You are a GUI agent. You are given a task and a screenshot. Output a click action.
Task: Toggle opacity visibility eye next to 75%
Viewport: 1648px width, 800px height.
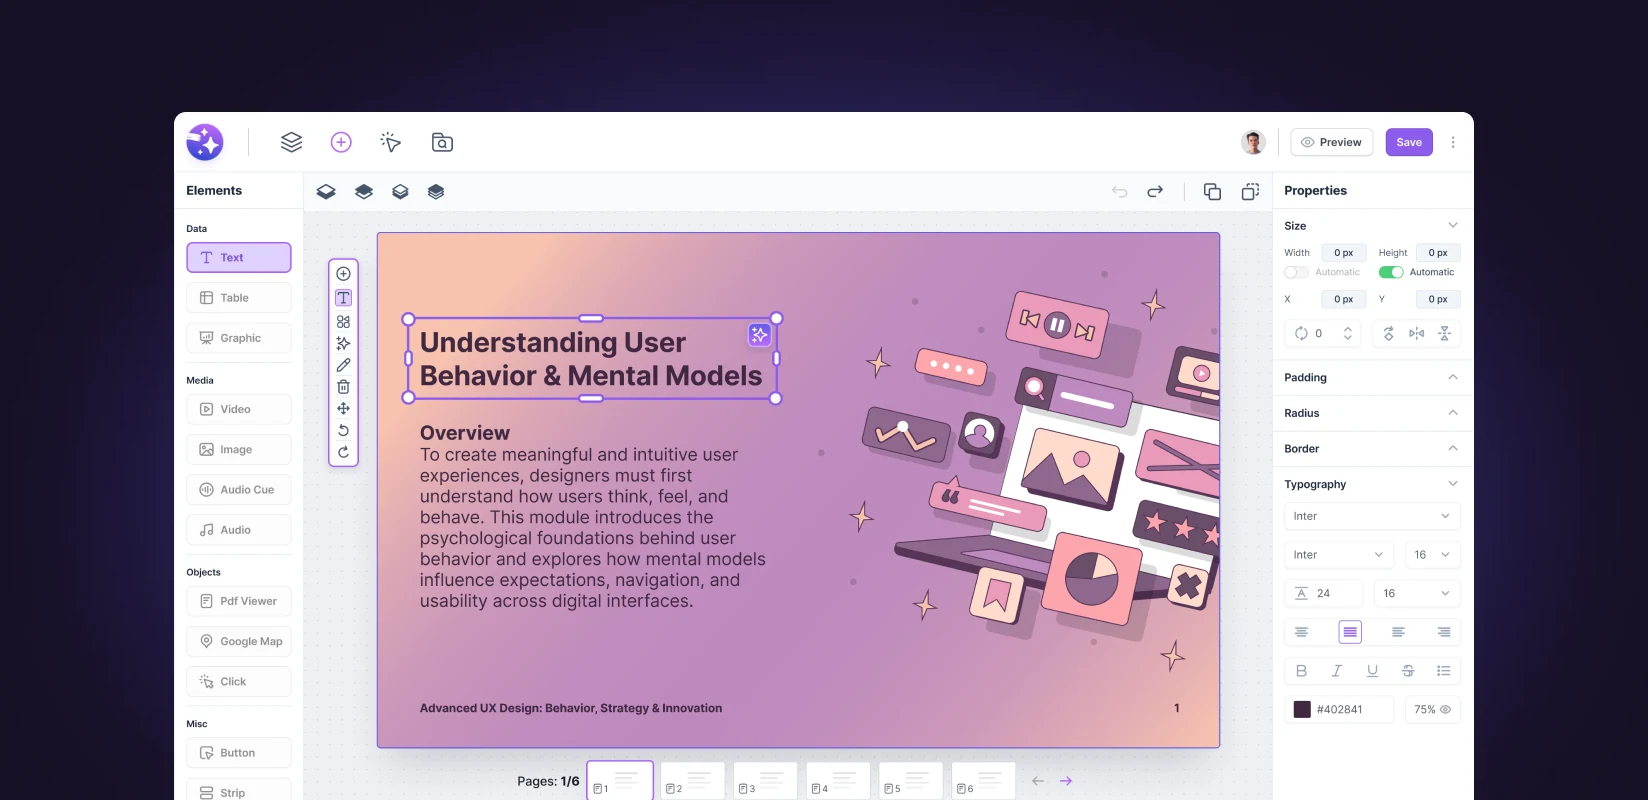1445,710
